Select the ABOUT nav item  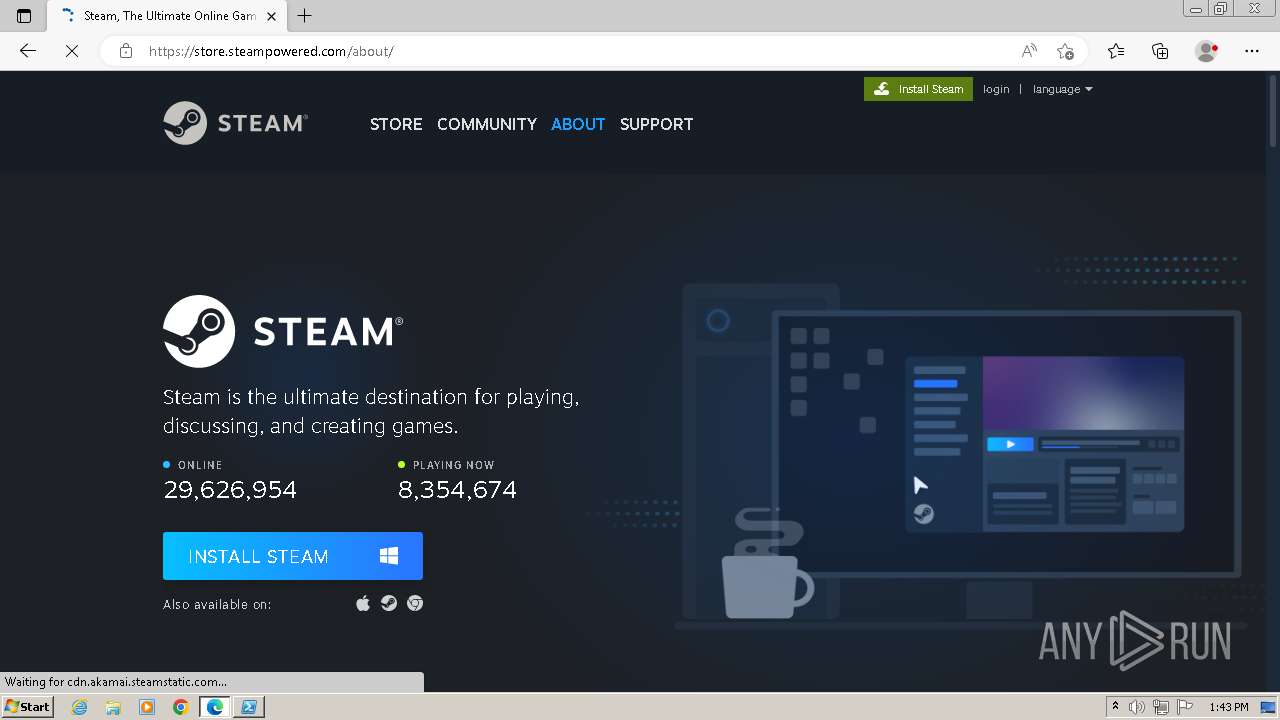(x=578, y=124)
